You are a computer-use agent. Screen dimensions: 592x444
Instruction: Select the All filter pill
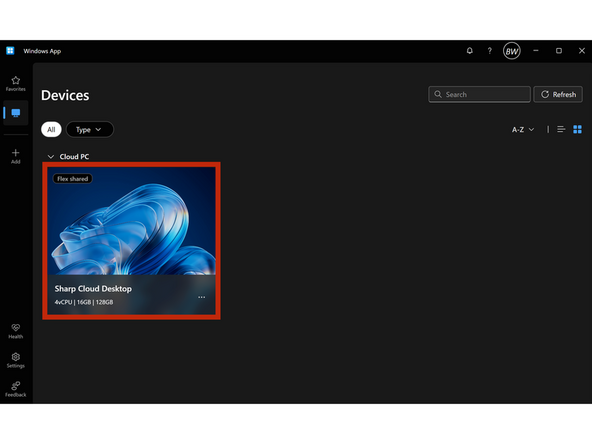tap(51, 130)
